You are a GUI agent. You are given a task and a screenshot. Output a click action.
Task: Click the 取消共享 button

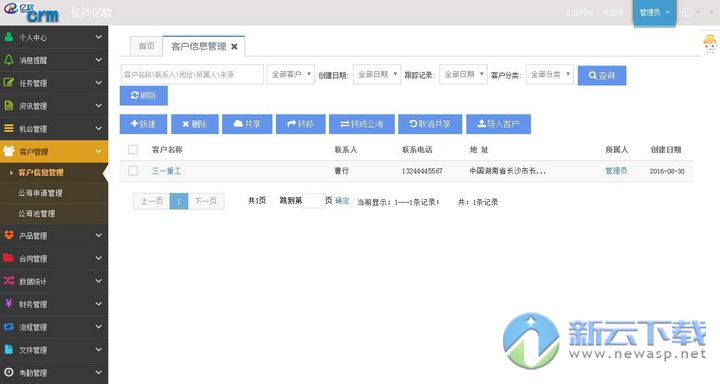click(x=430, y=124)
